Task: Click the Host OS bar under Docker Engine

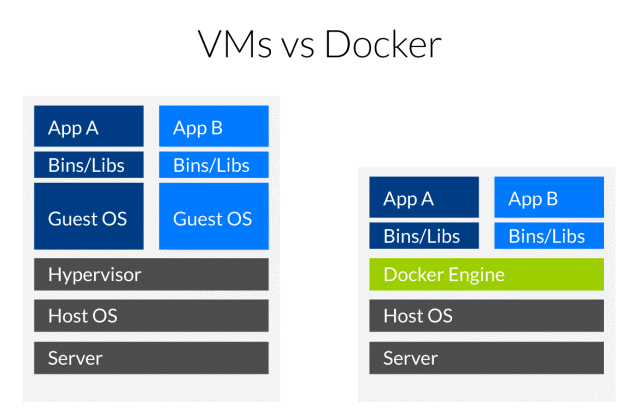Action: 487,316
